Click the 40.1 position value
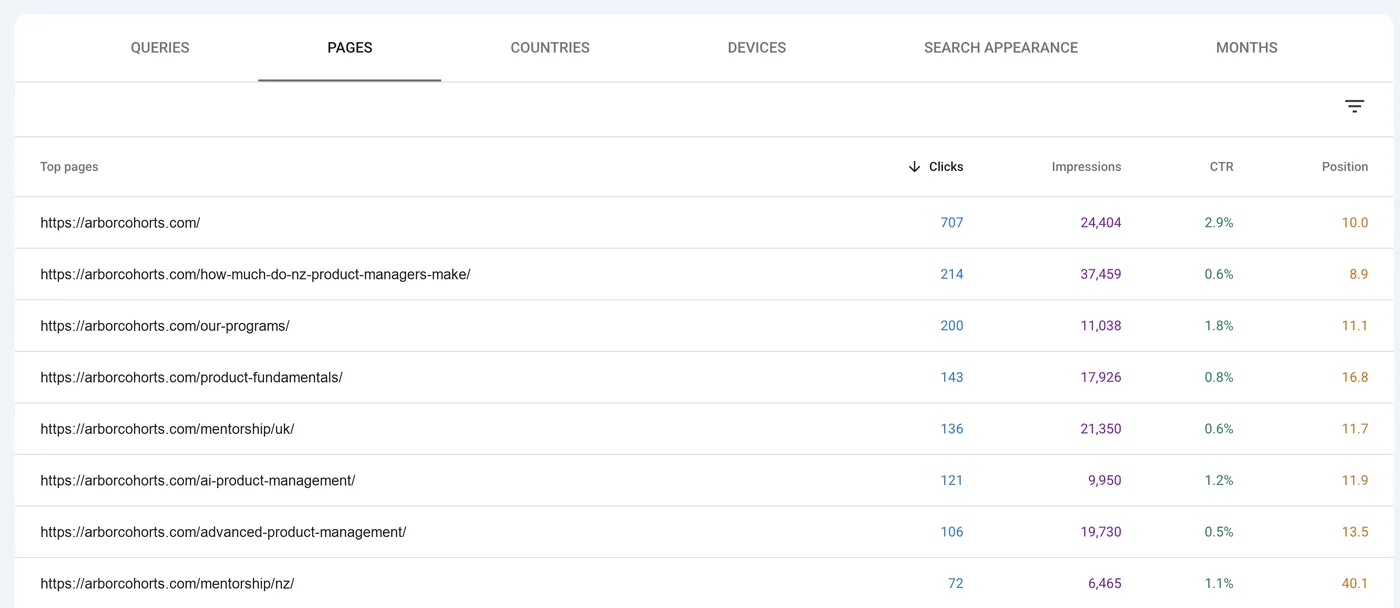The width and height of the screenshot is (1400, 608). (x=1355, y=583)
